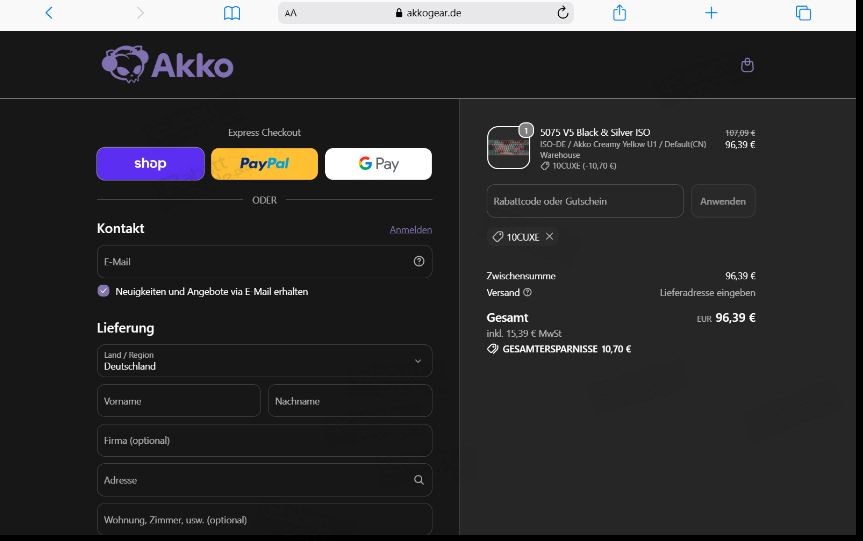The height and width of the screenshot is (541, 863).
Task: Click the inkl. 15,39 € MwSt text
Action: point(524,333)
